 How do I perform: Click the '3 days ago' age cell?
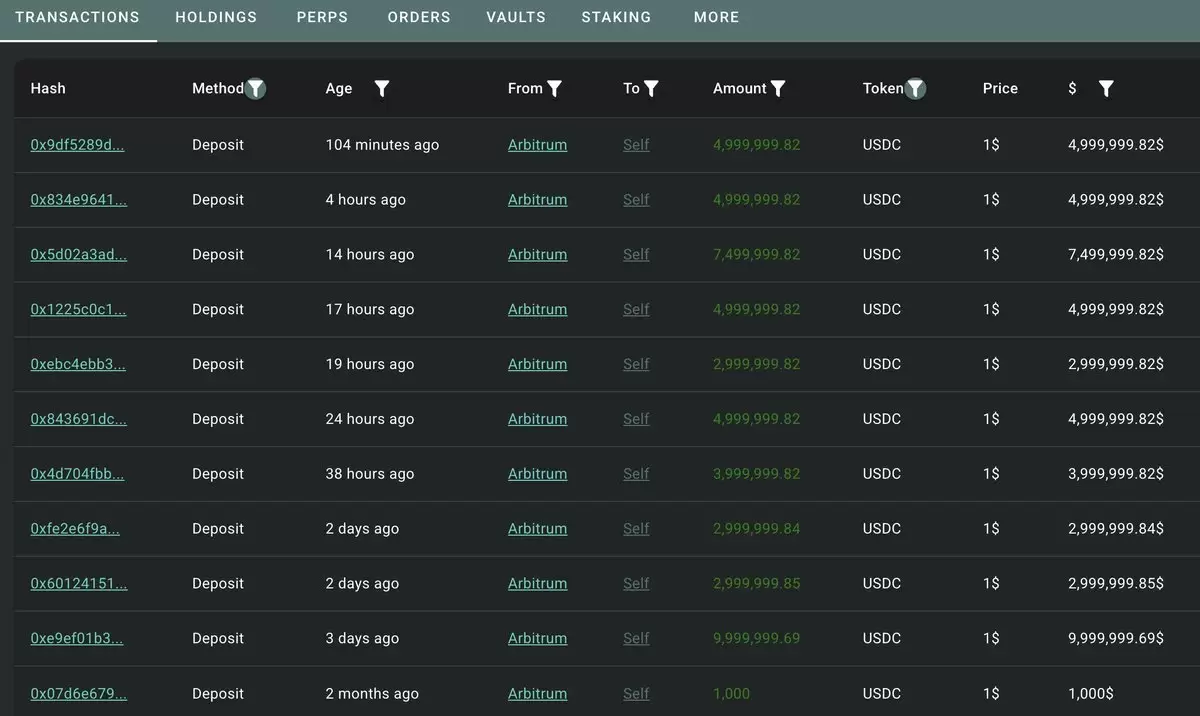pyautogui.click(x=362, y=639)
